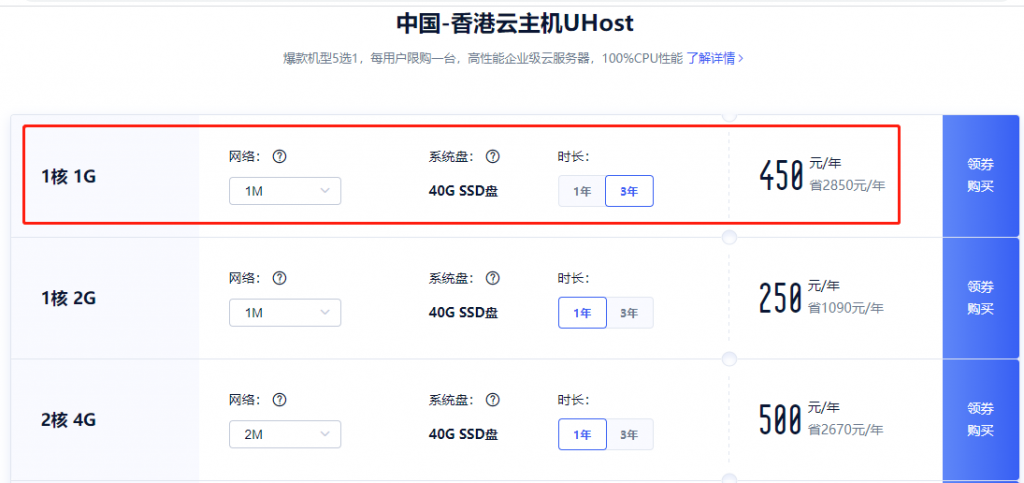Image resolution: width=1024 pixels, height=483 pixels.
Task: Click system disk help icon in 2核 4G row
Action: coord(493,399)
